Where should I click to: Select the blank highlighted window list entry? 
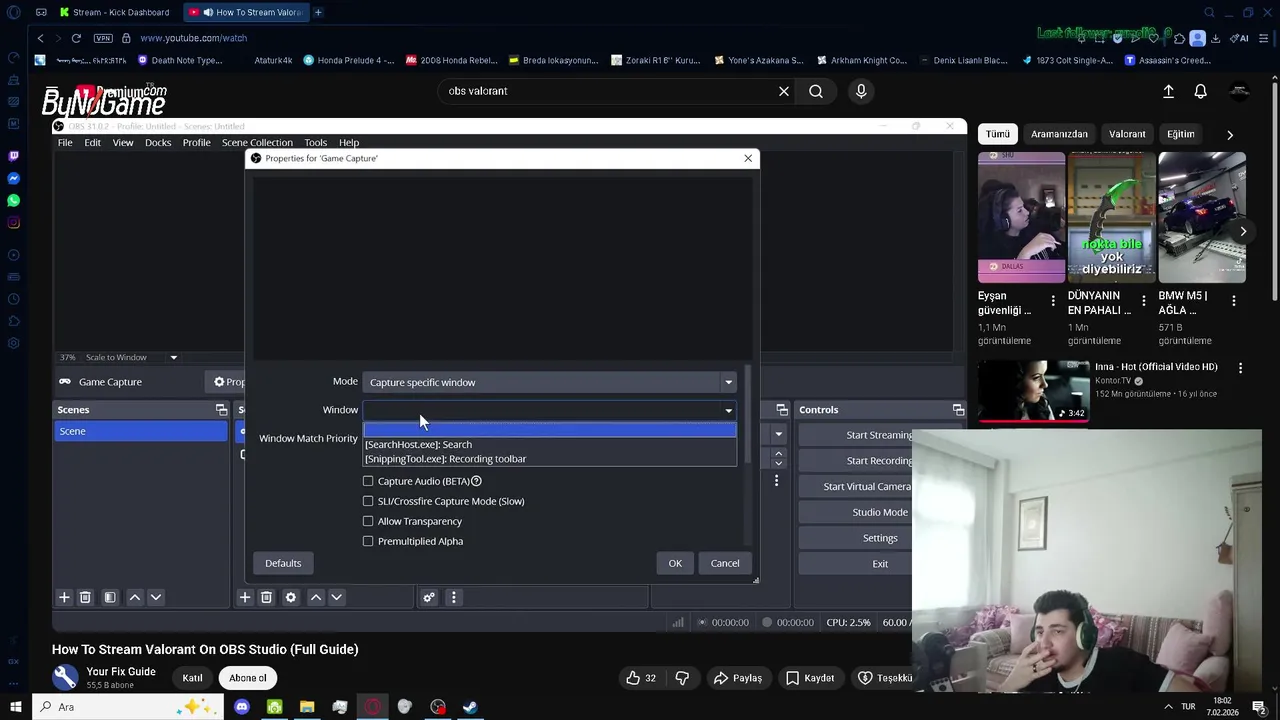pos(550,430)
